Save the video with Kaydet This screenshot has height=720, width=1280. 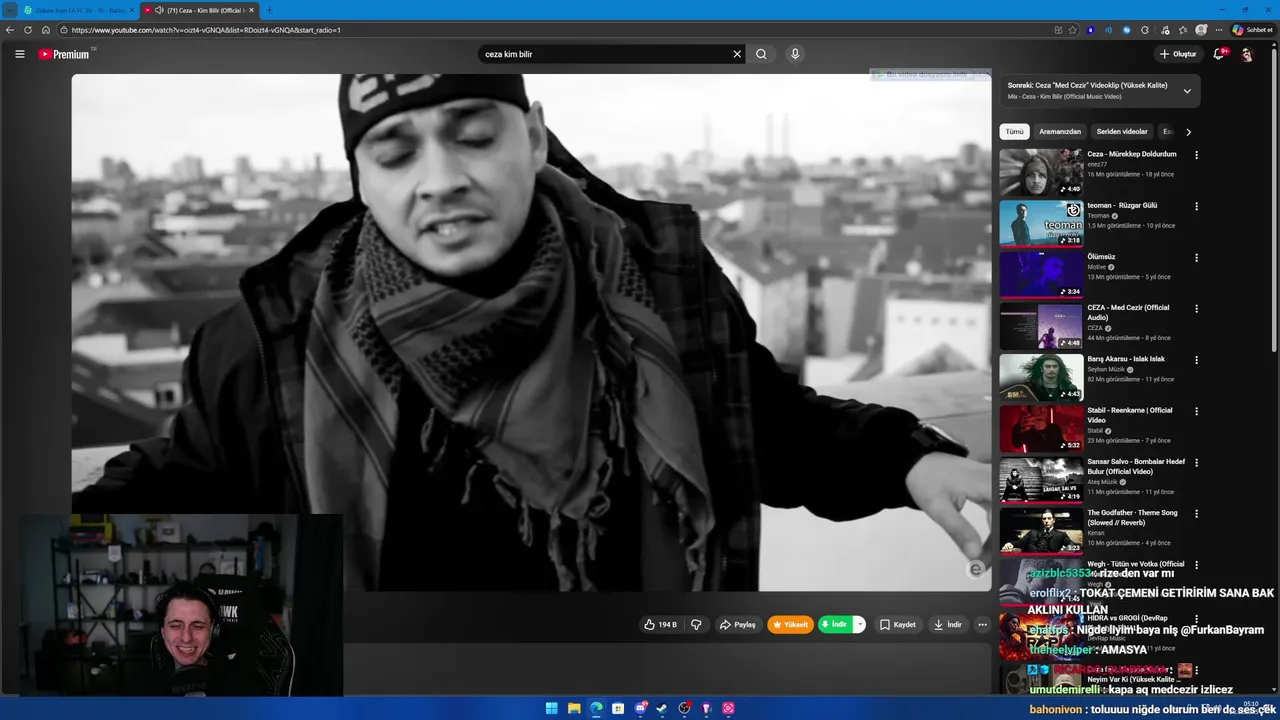pyautogui.click(x=897, y=624)
